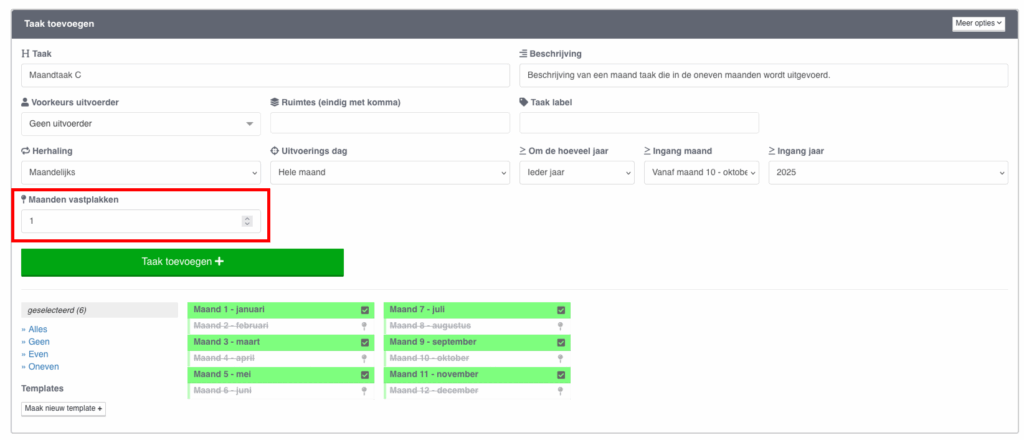Click the layers icon beside Ruimtes
The image size is (1024, 440).
click(x=275, y=102)
